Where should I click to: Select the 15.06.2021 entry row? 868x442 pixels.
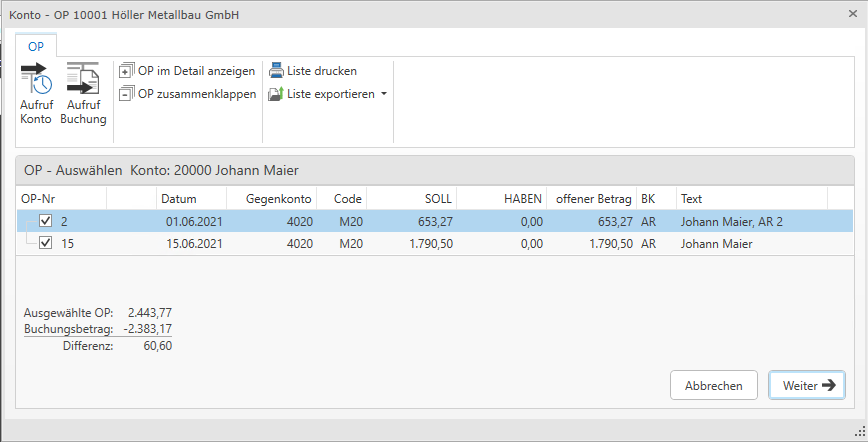pyautogui.click(x=192, y=243)
